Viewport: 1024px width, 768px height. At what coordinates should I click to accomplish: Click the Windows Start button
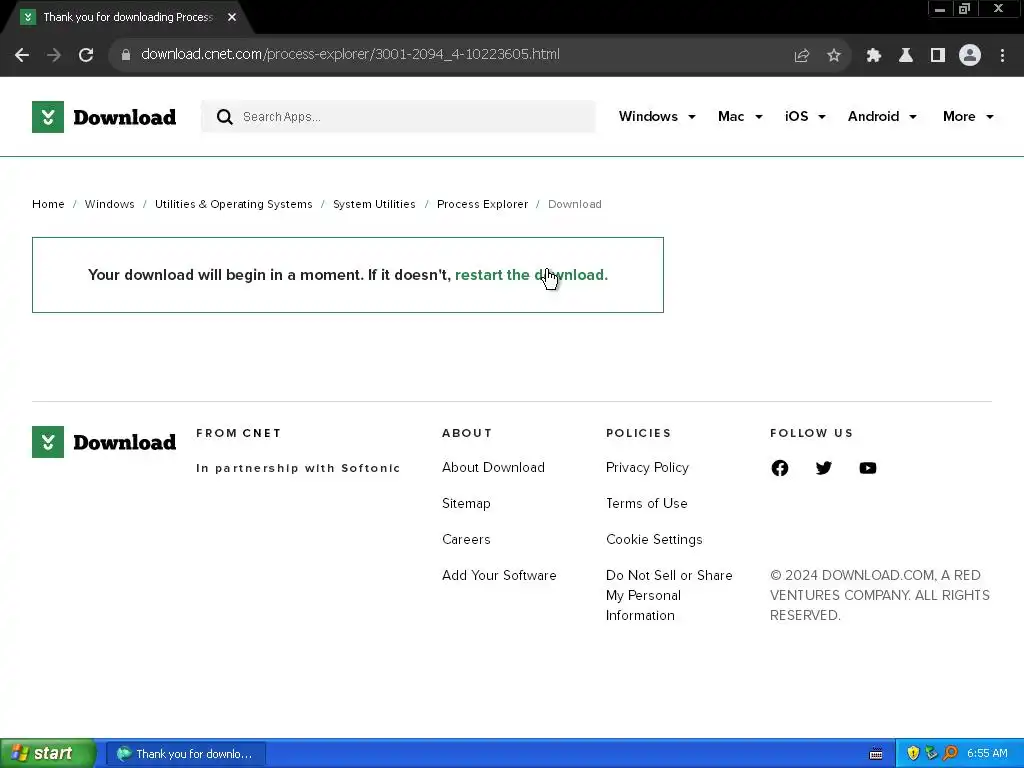[x=48, y=753]
